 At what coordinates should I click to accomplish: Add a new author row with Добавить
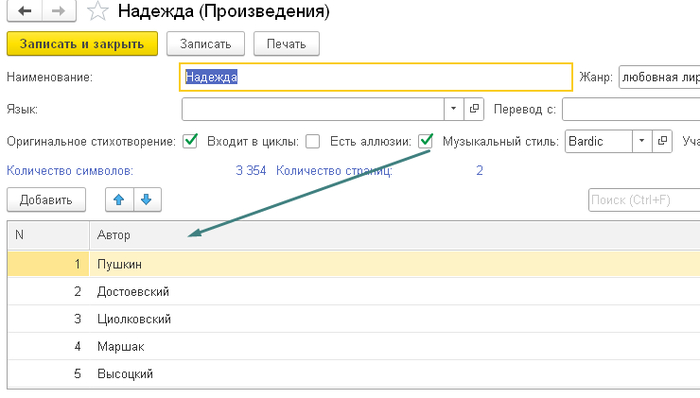click(46, 199)
